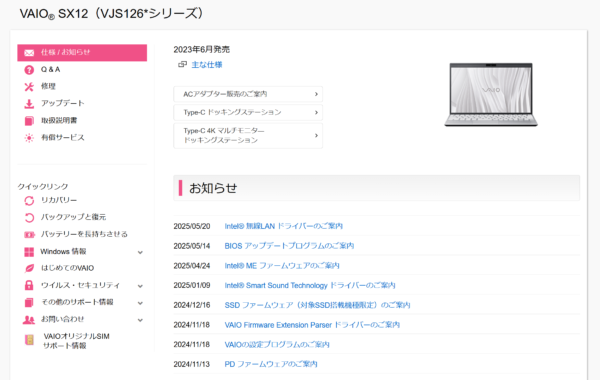The height and width of the screenshot is (380, 600).
Task: Open the 主な仕様 specifications link
Action: click(207, 65)
